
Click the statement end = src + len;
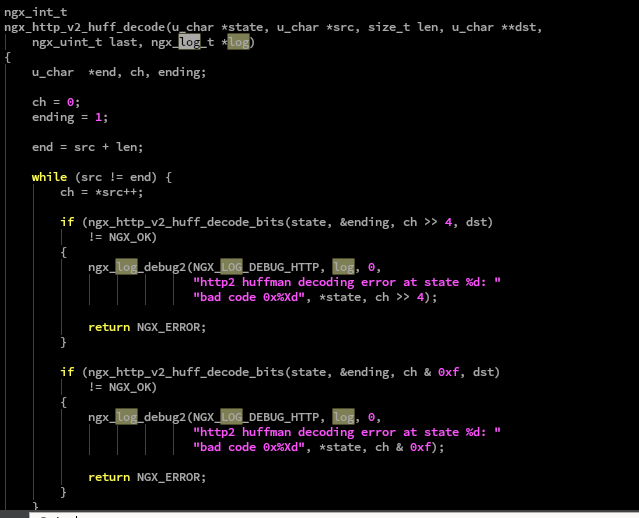click(88, 147)
